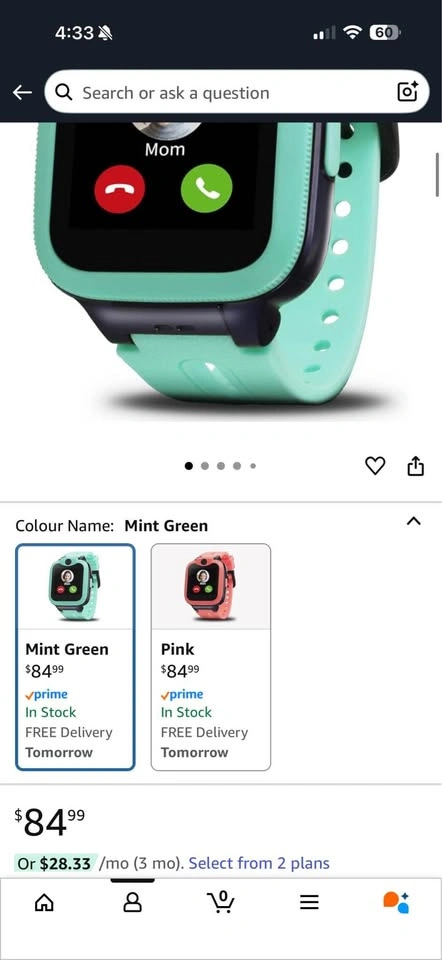Collapse the Colour Name section chevron
This screenshot has height=960, width=442.
[414, 521]
